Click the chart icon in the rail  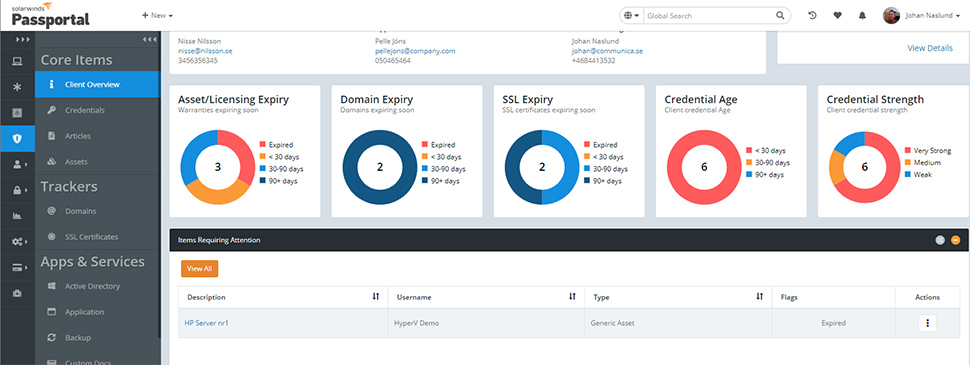[x=17, y=216]
